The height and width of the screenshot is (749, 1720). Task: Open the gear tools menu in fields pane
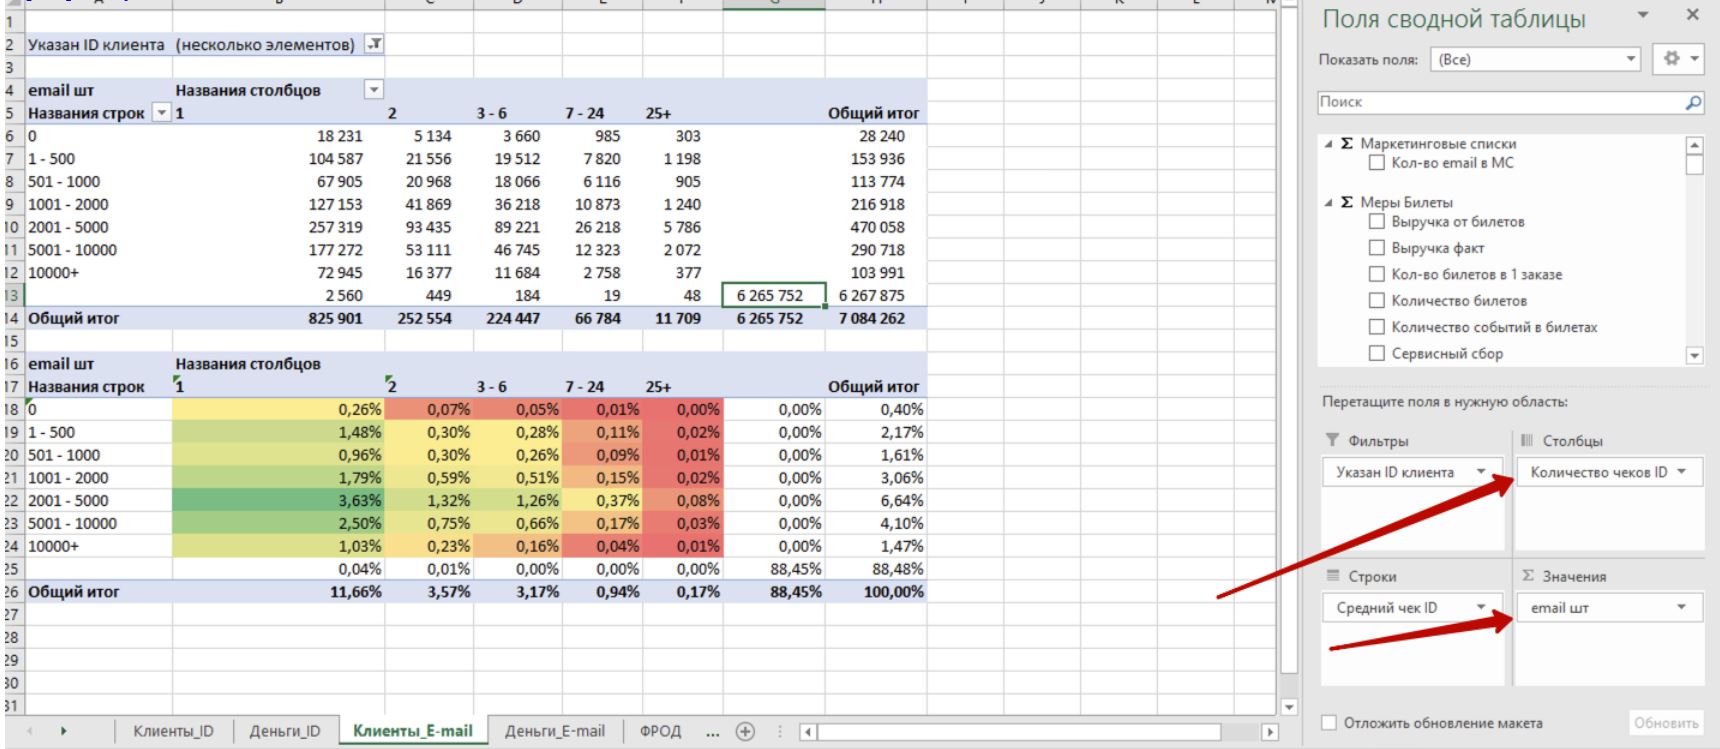coord(1679,59)
